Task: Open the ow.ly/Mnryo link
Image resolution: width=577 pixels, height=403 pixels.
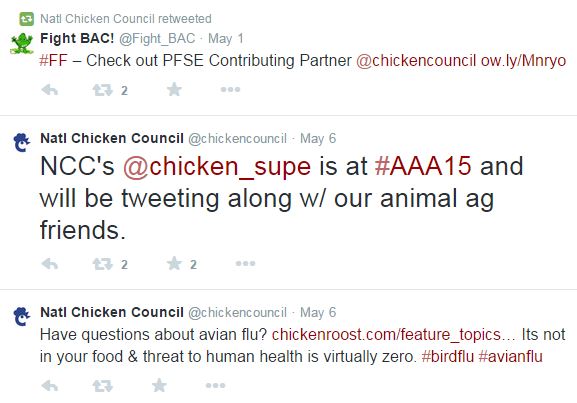Action: 523,60
